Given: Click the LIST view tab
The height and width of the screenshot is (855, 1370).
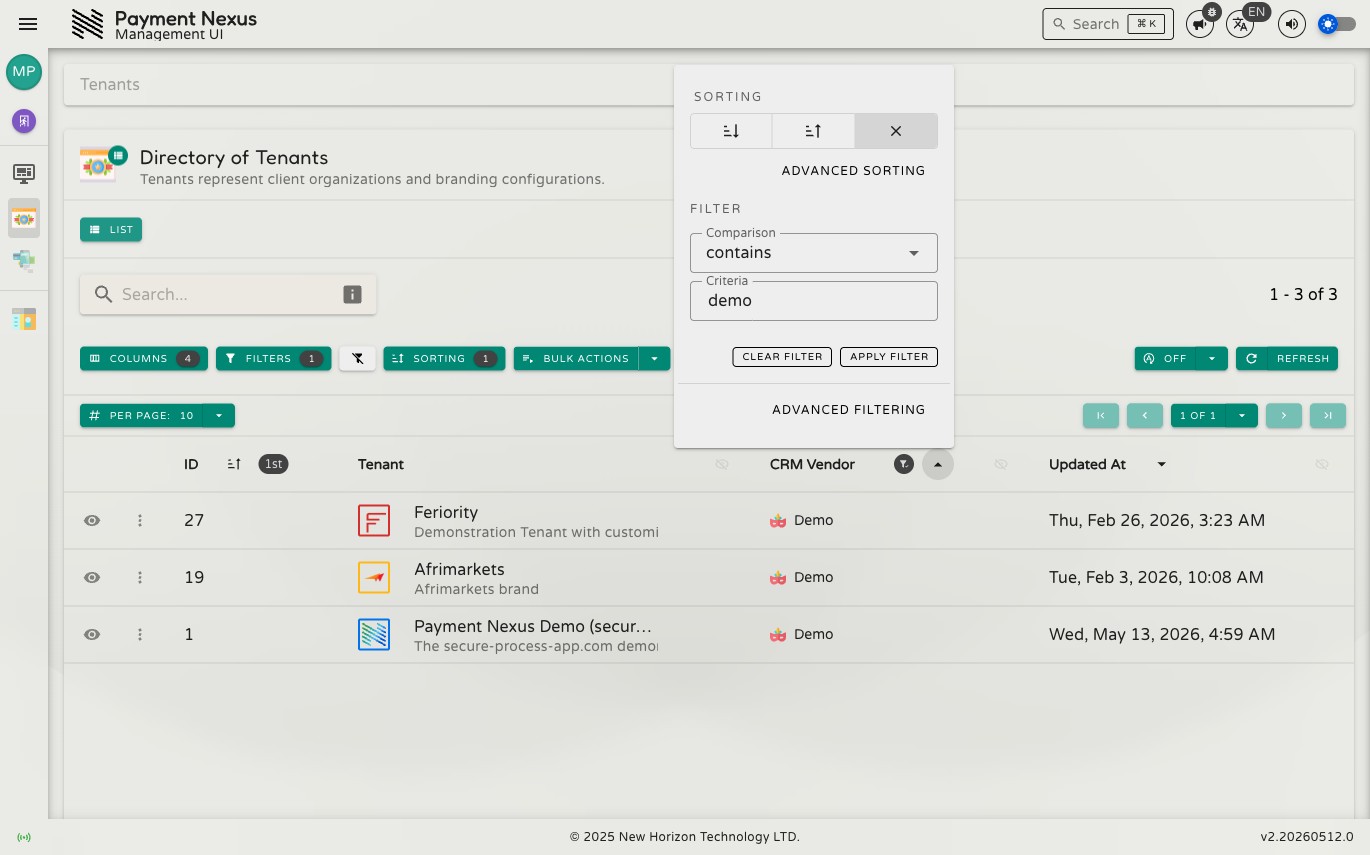Looking at the screenshot, I should pyautogui.click(x=111, y=229).
